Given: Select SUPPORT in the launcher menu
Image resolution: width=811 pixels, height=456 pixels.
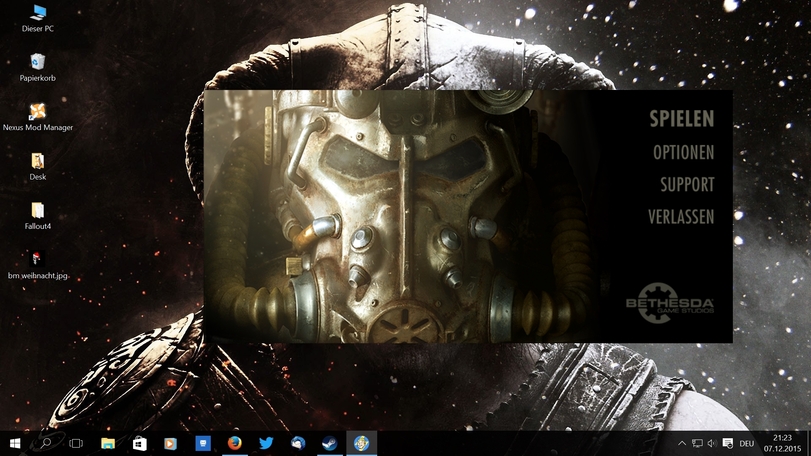Looking at the screenshot, I should (687, 185).
